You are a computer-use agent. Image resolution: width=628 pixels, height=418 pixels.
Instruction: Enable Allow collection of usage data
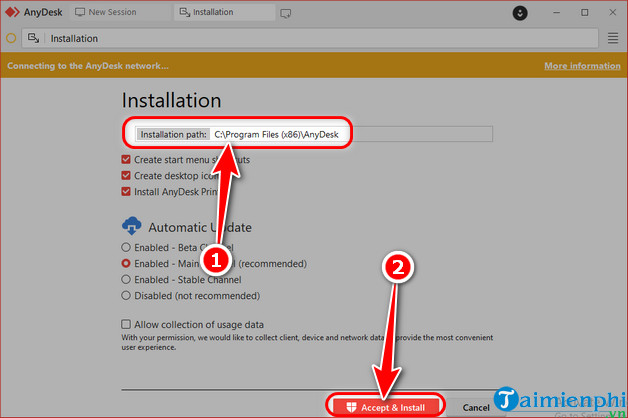(x=126, y=324)
